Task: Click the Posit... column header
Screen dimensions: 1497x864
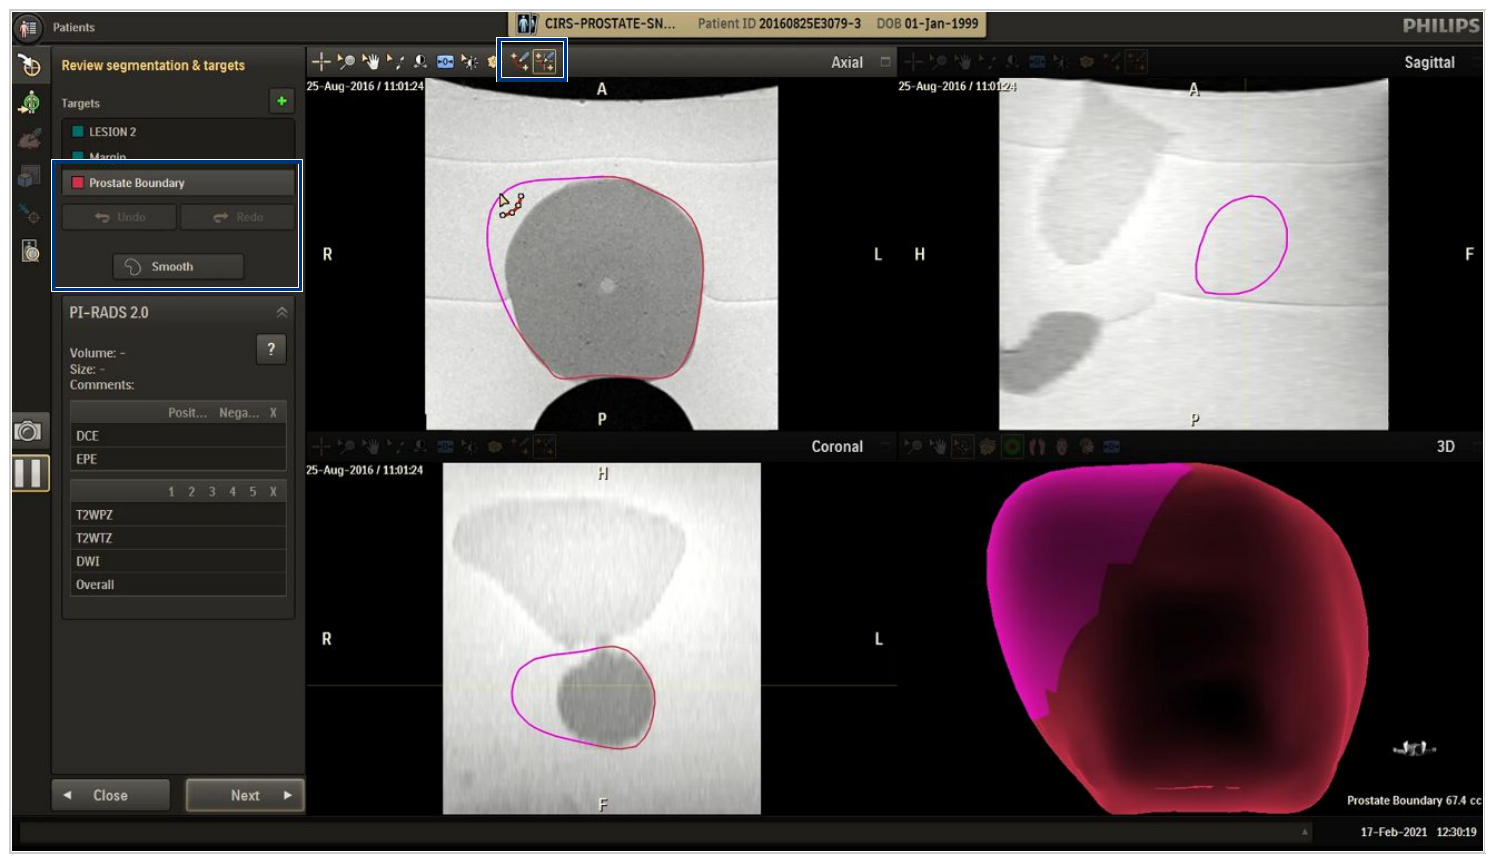Action: (x=187, y=413)
